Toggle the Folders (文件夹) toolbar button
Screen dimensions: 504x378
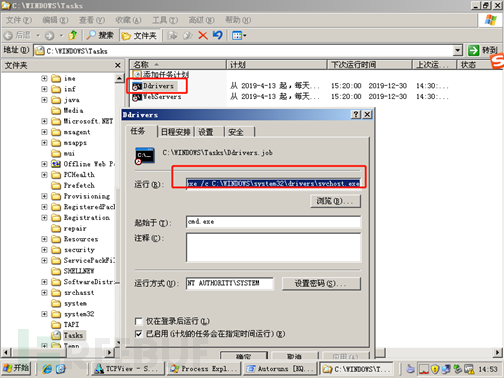point(140,36)
